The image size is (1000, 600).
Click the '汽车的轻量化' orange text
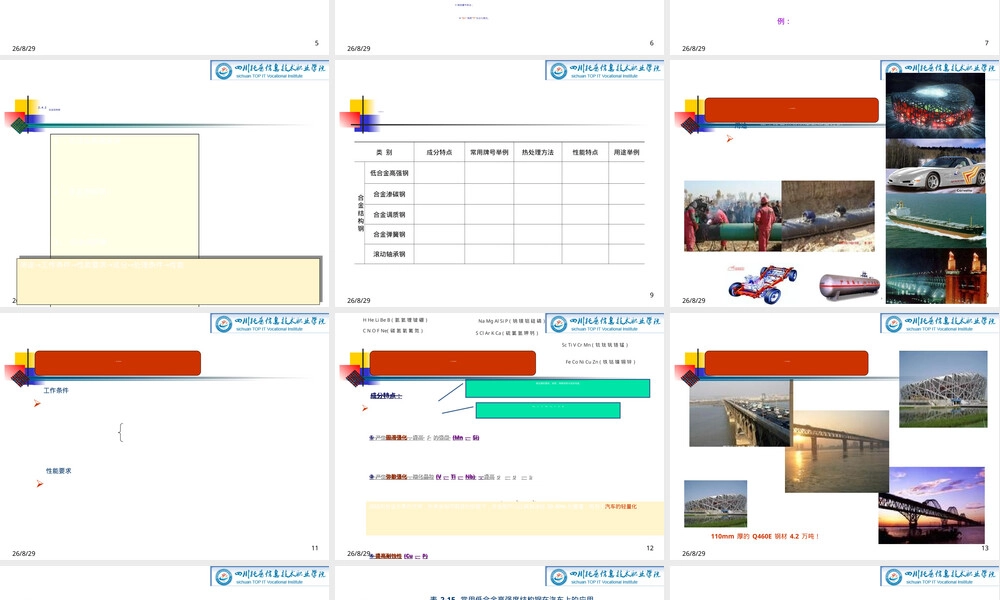pyautogui.click(x=621, y=506)
